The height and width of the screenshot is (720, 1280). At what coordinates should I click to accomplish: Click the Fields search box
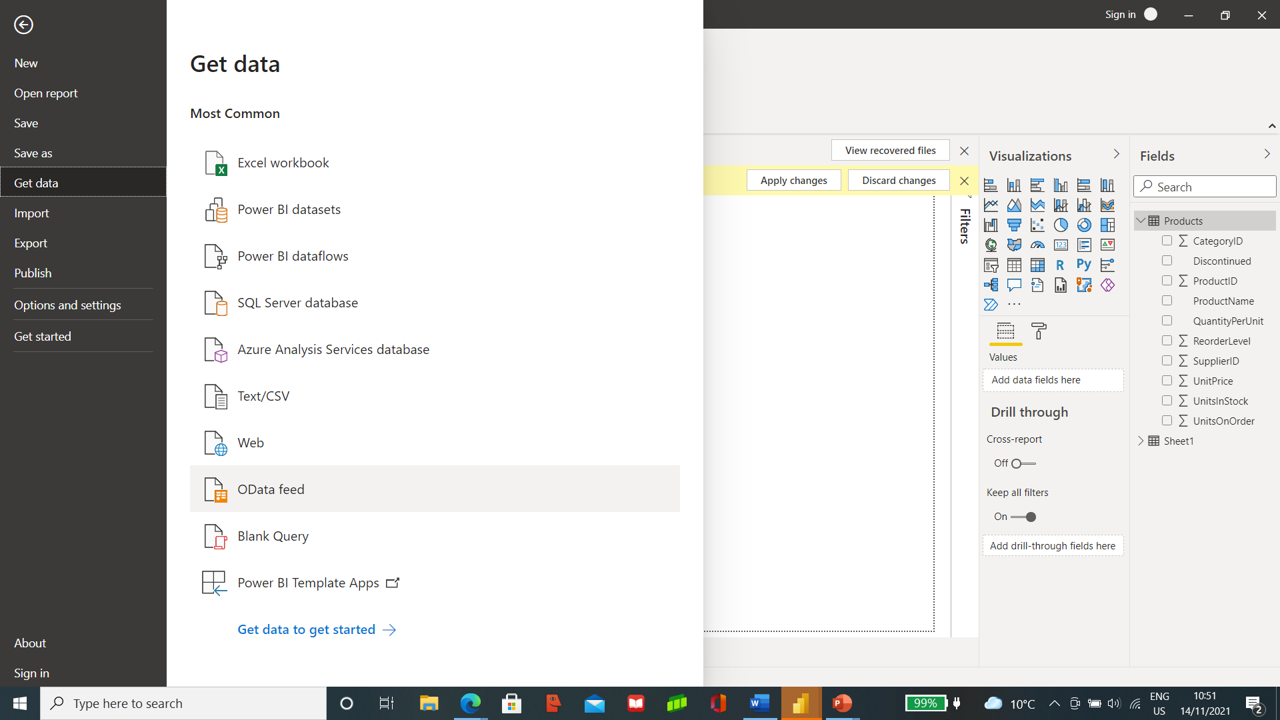(1205, 187)
